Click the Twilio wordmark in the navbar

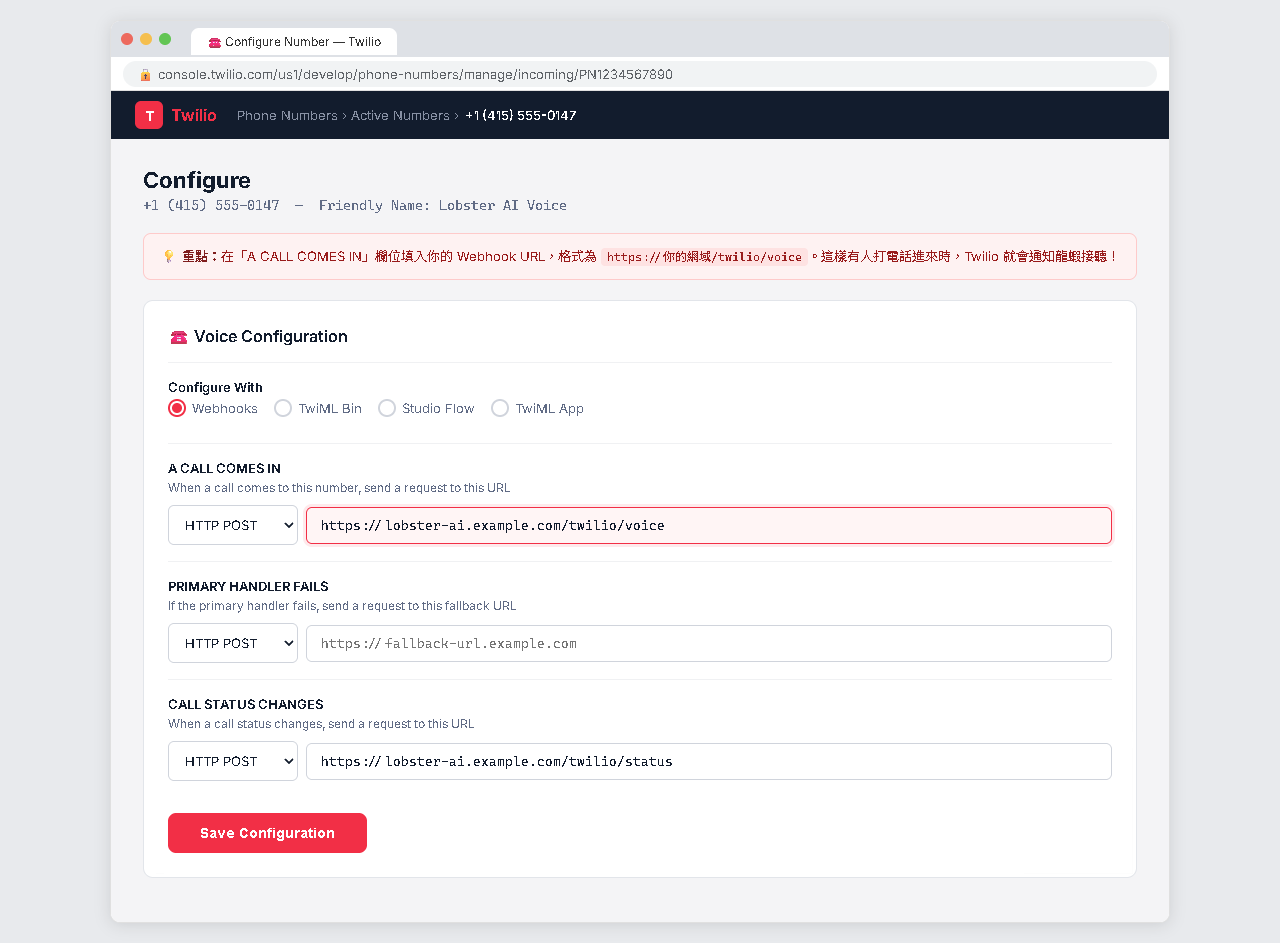click(x=194, y=114)
